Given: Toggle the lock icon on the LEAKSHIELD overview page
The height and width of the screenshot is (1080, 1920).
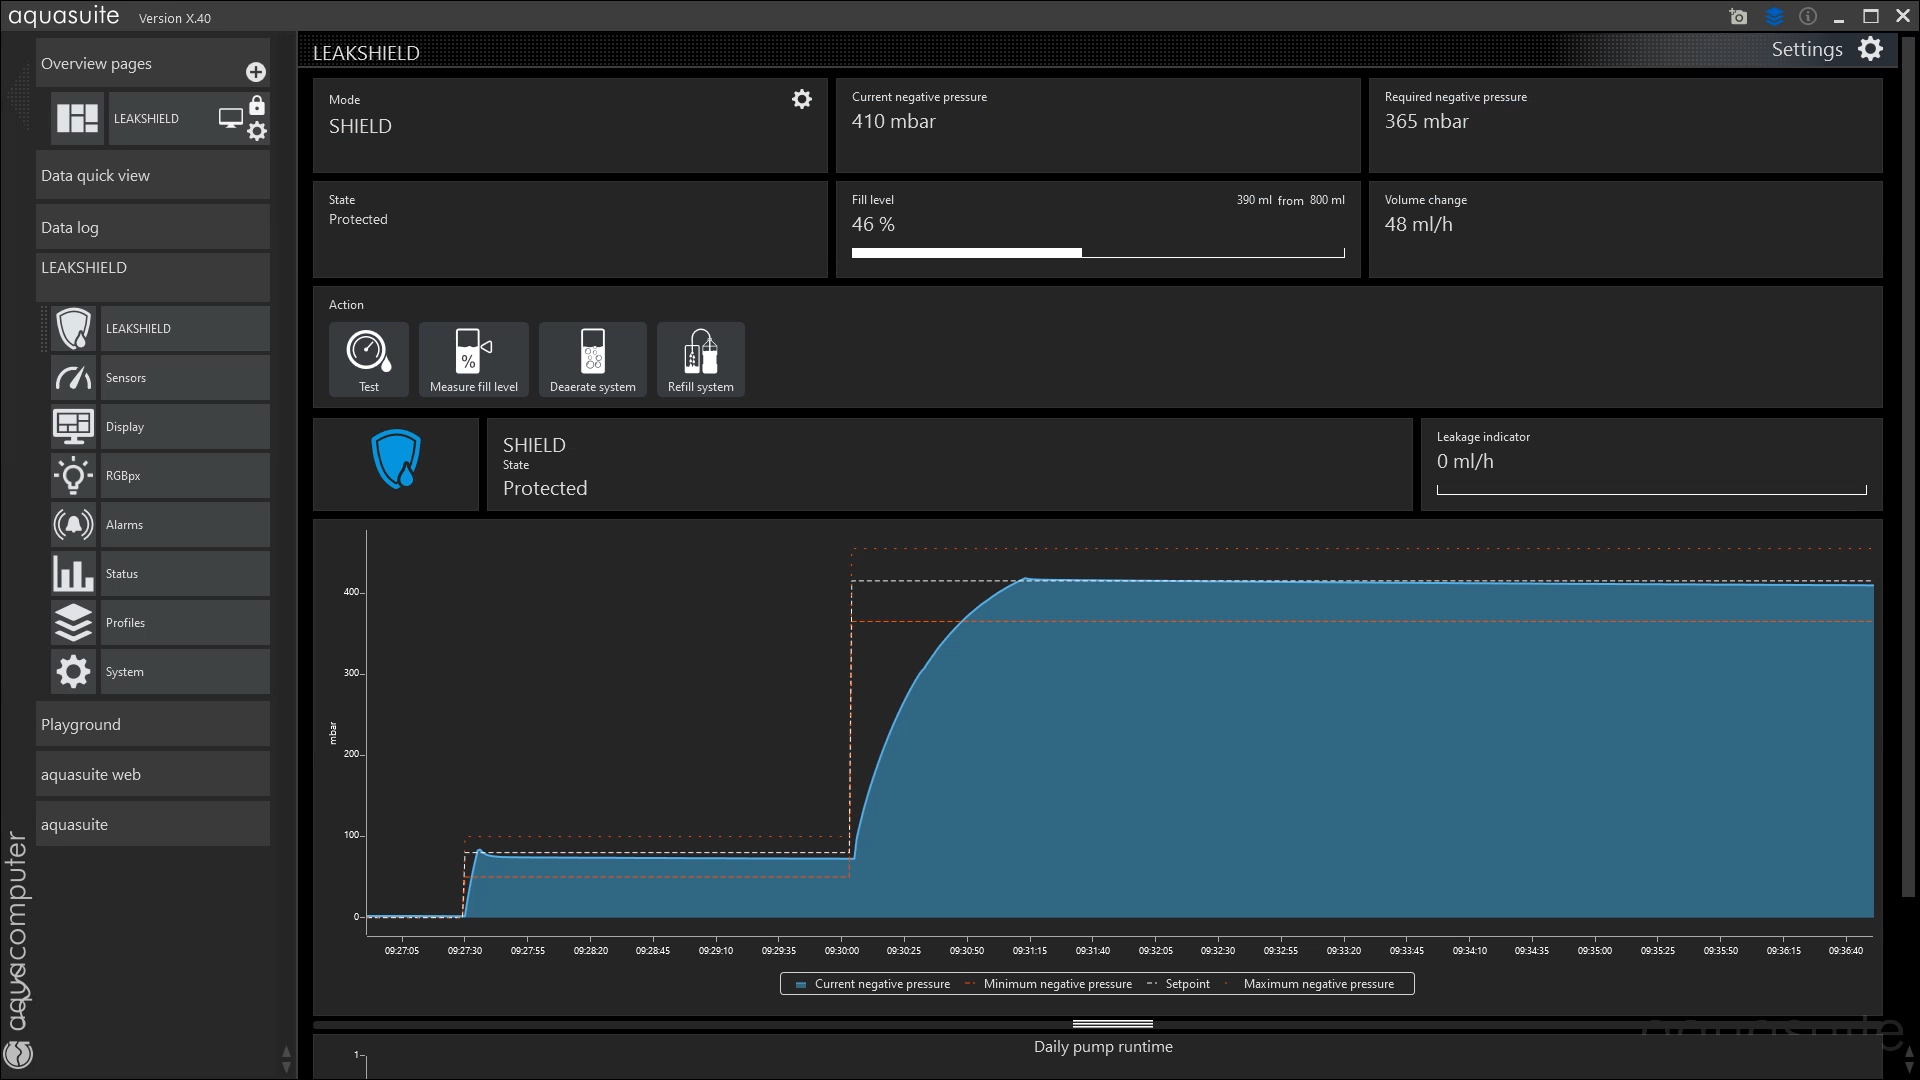Looking at the screenshot, I should coord(257,105).
